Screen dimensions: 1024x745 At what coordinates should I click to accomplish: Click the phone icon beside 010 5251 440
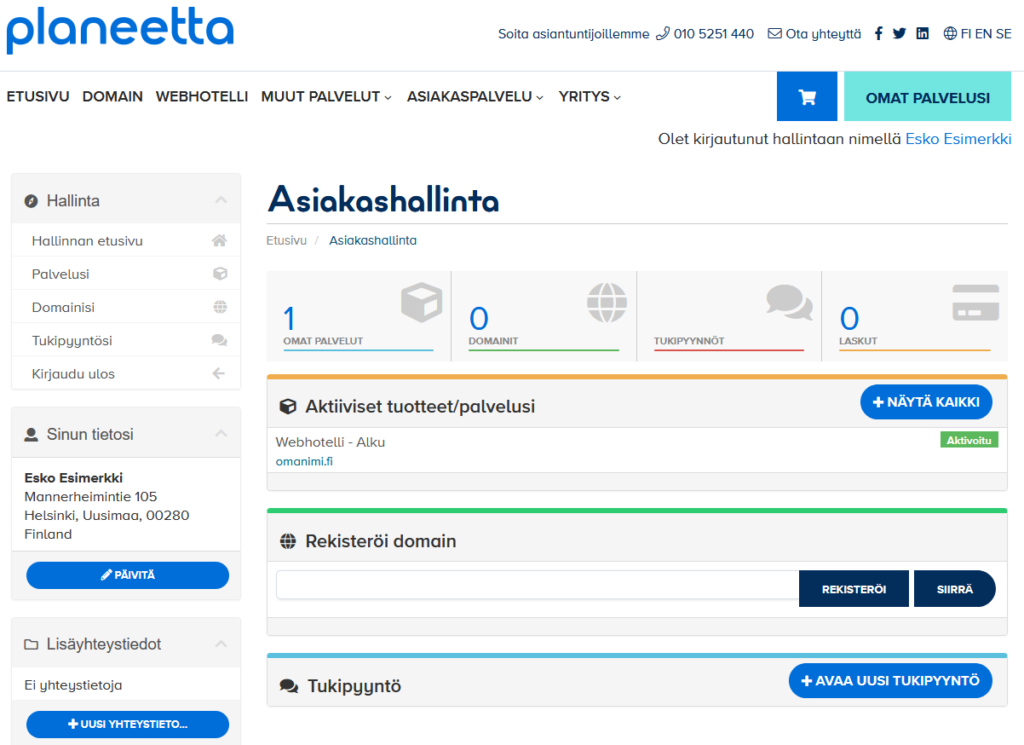click(x=662, y=33)
